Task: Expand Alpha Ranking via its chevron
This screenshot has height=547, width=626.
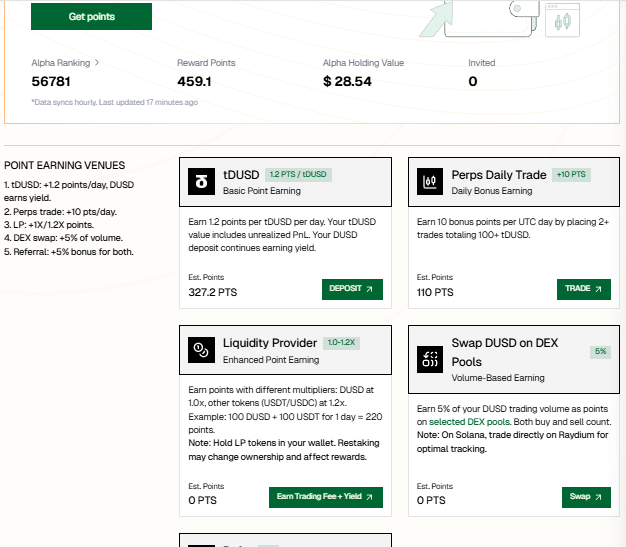Action: coord(97,63)
